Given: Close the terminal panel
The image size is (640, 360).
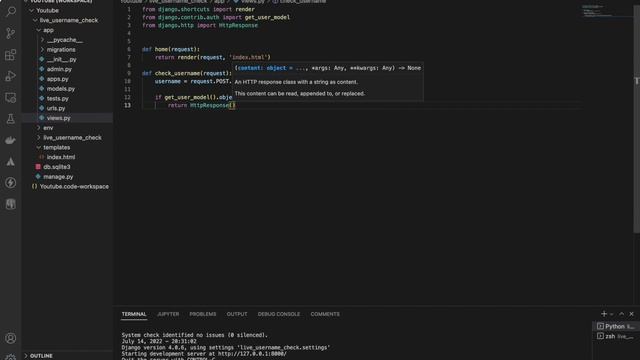Looking at the screenshot, I should click(x=631, y=313).
